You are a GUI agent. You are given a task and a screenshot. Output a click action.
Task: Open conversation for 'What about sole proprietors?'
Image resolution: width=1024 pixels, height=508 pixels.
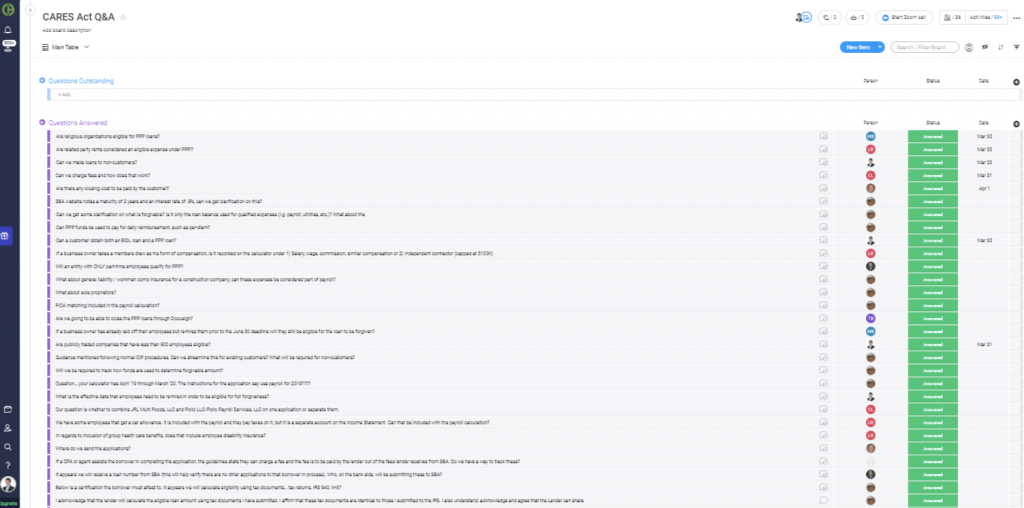[x=824, y=293]
